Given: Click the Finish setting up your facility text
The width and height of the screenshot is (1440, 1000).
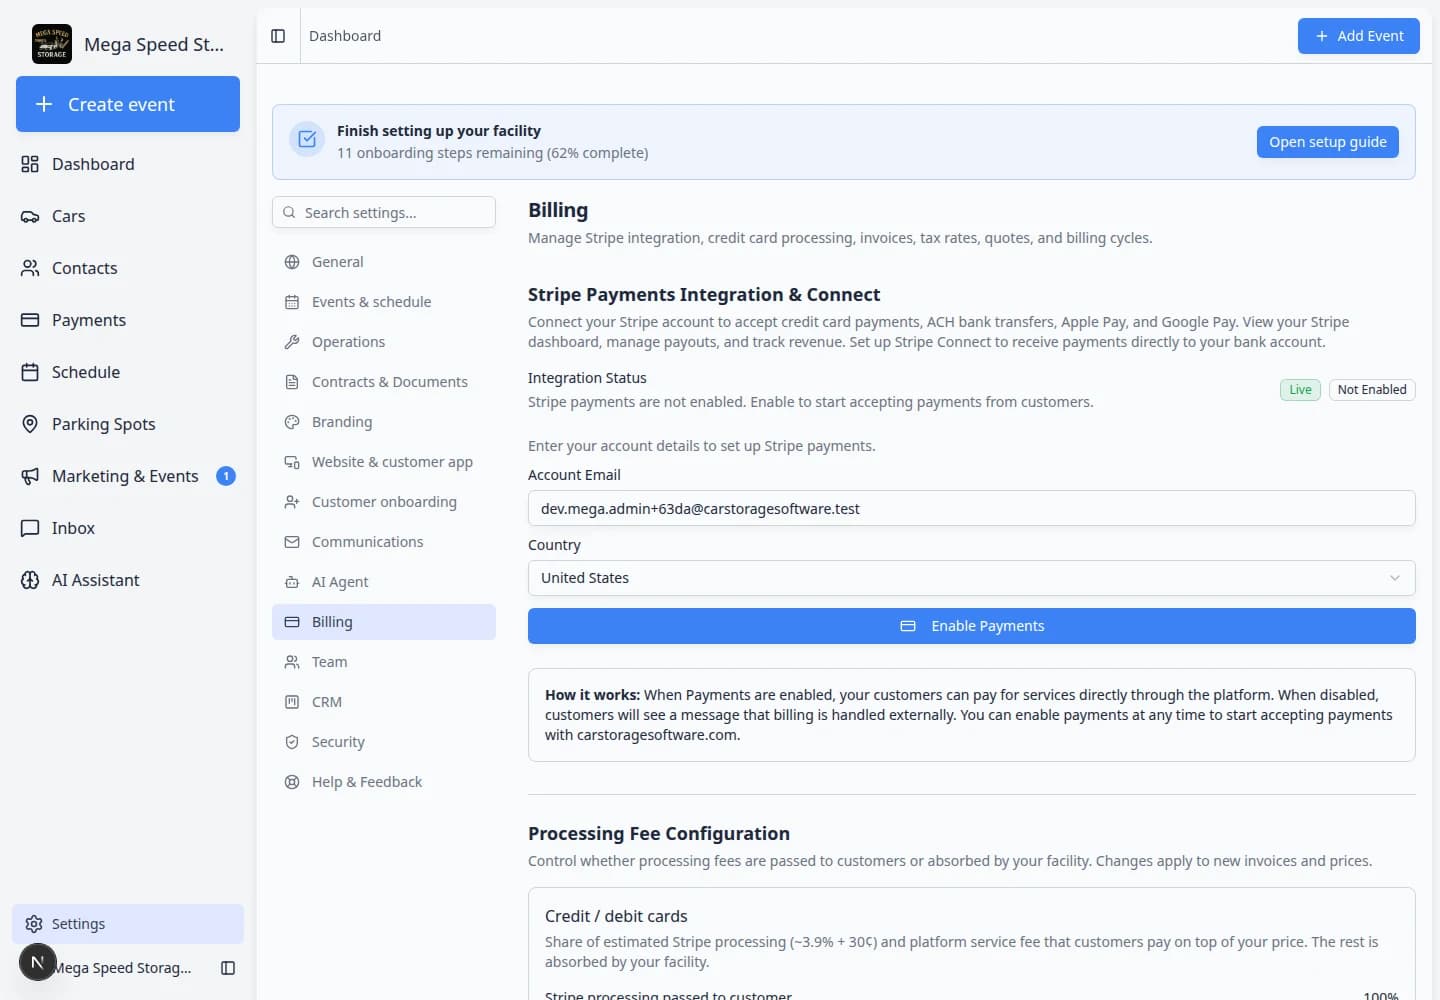Looking at the screenshot, I should (439, 131).
